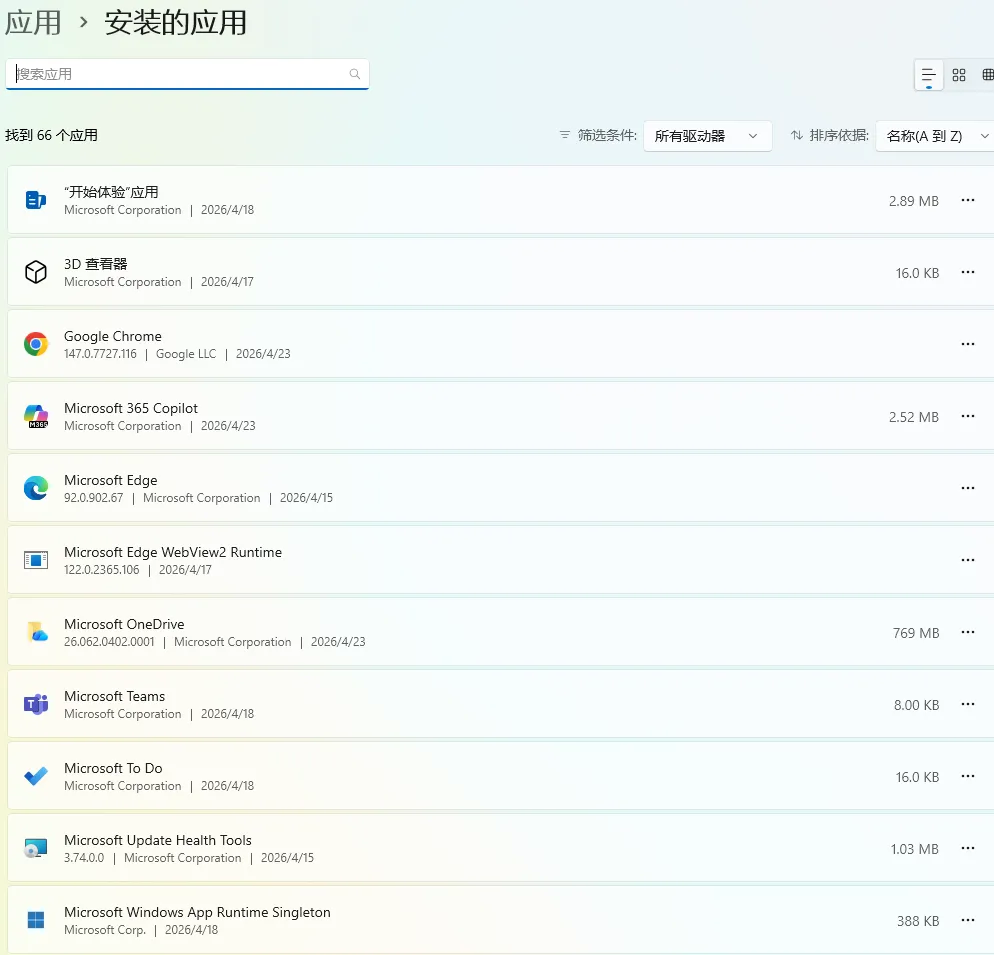Click the 排序依据 label
Screen dimensions: 994x955
tap(839, 135)
